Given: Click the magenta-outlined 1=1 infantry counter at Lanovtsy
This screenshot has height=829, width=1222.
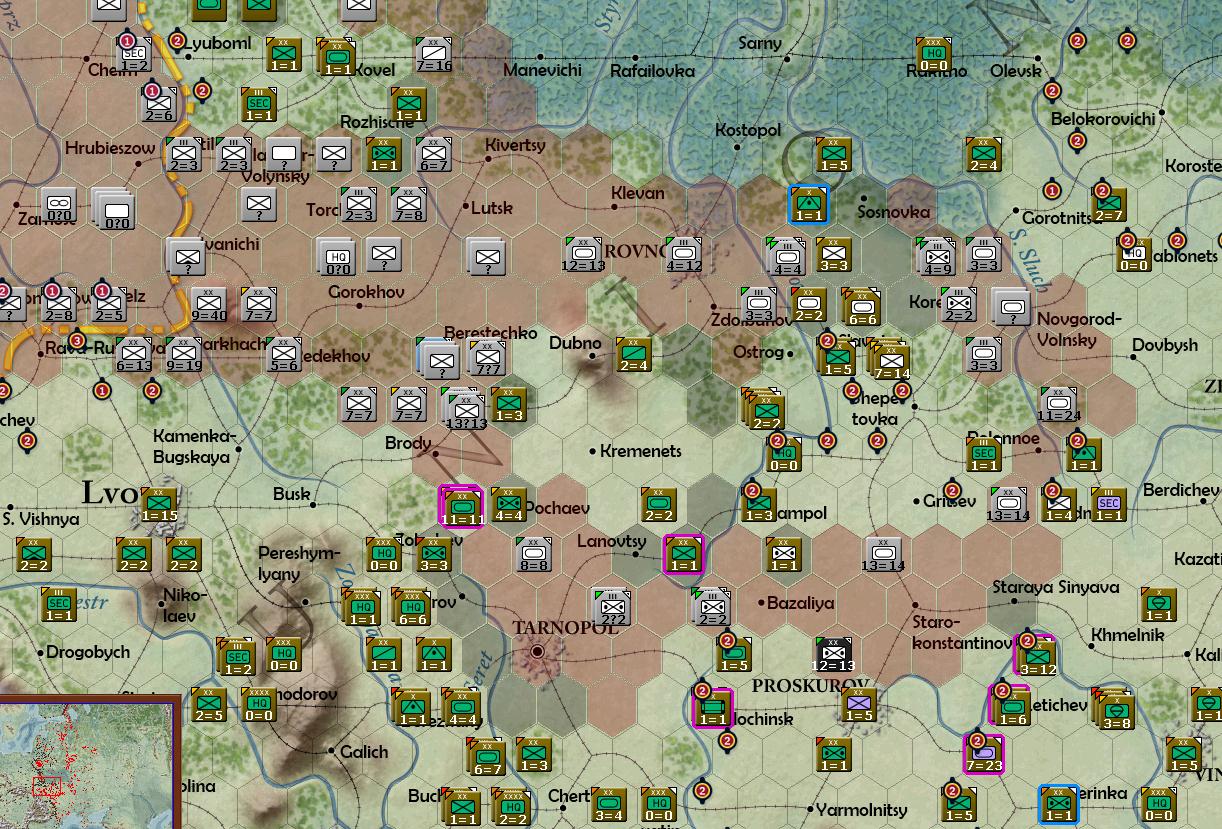Looking at the screenshot, I should (684, 554).
